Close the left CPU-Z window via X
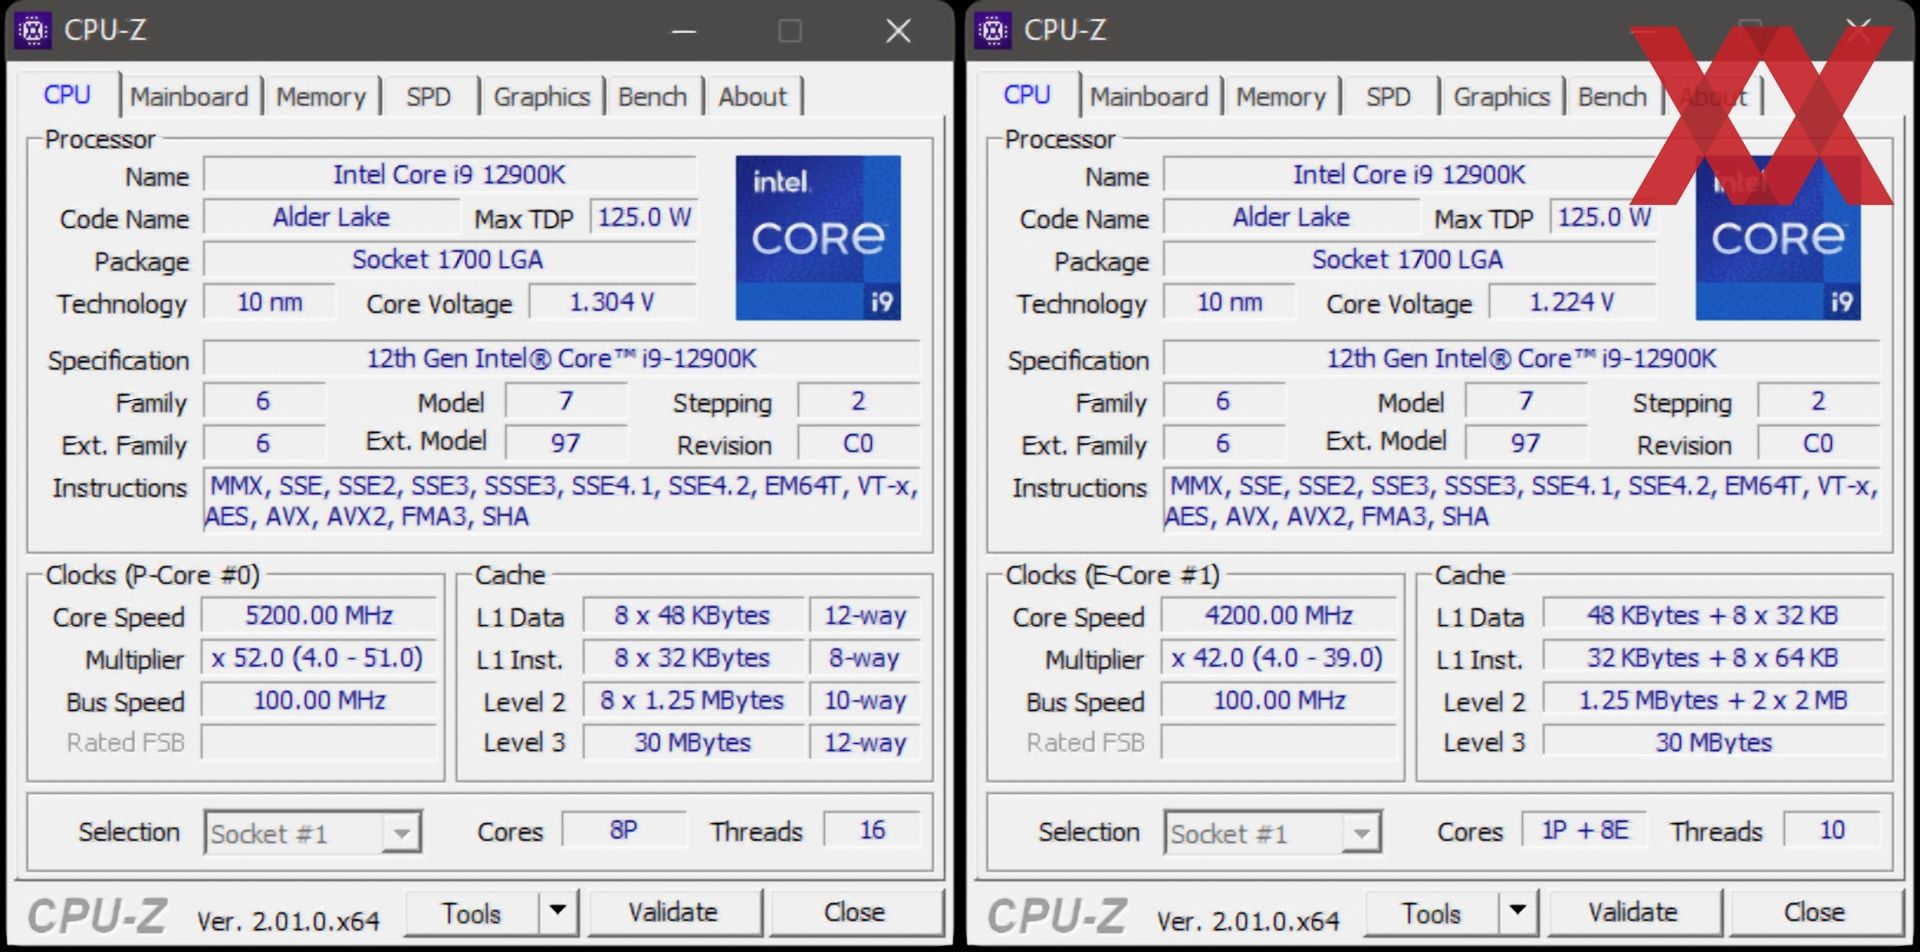This screenshot has height=952, width=1920. click(898, 31)
